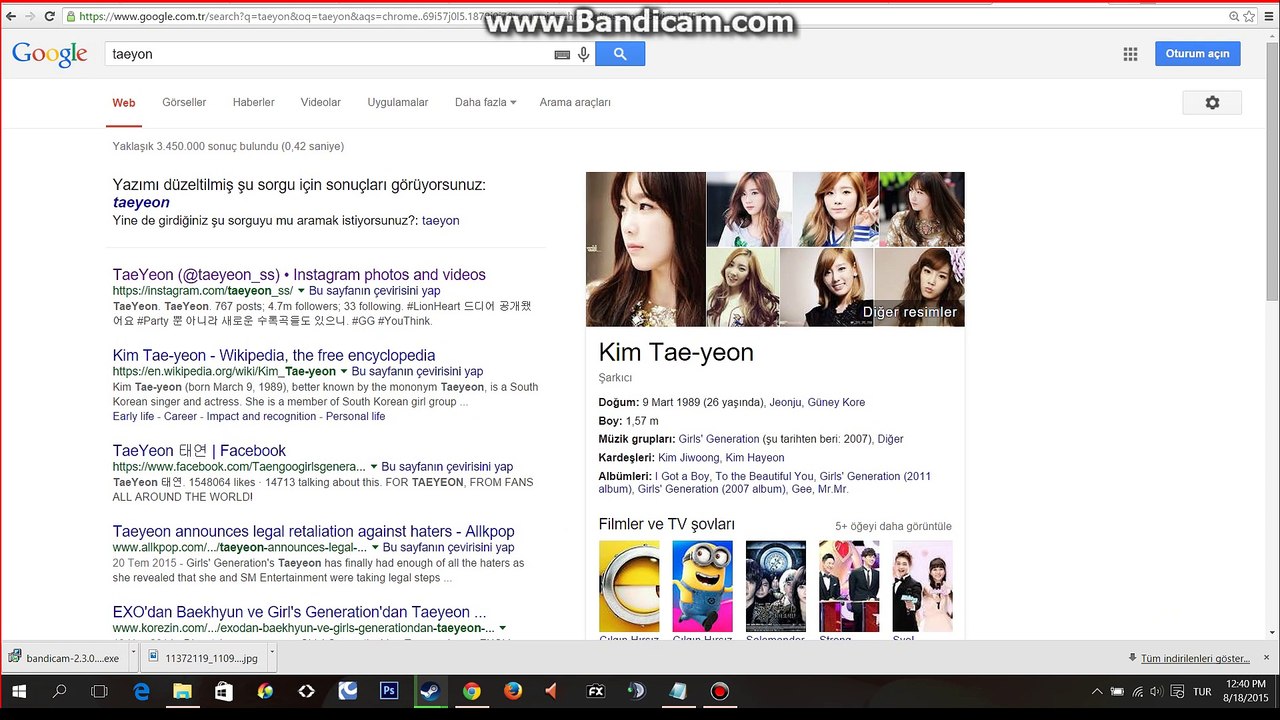Search instead for original 'taeyon' link
Viewport: 1280px width, 720px height.
(x=441, y=220)
